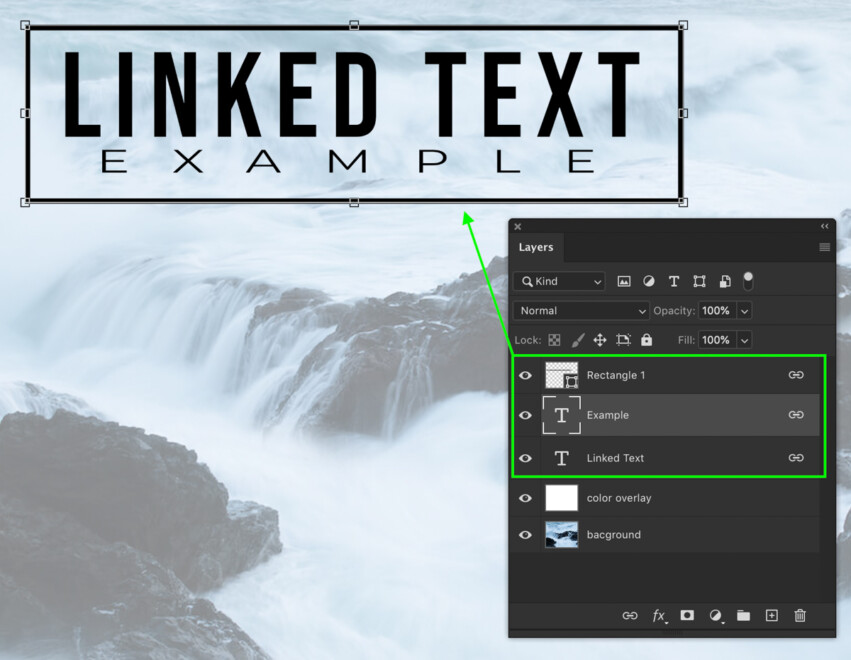Hide the bacground layer
The width and height of the screenshot is (851, 660).
525,535
